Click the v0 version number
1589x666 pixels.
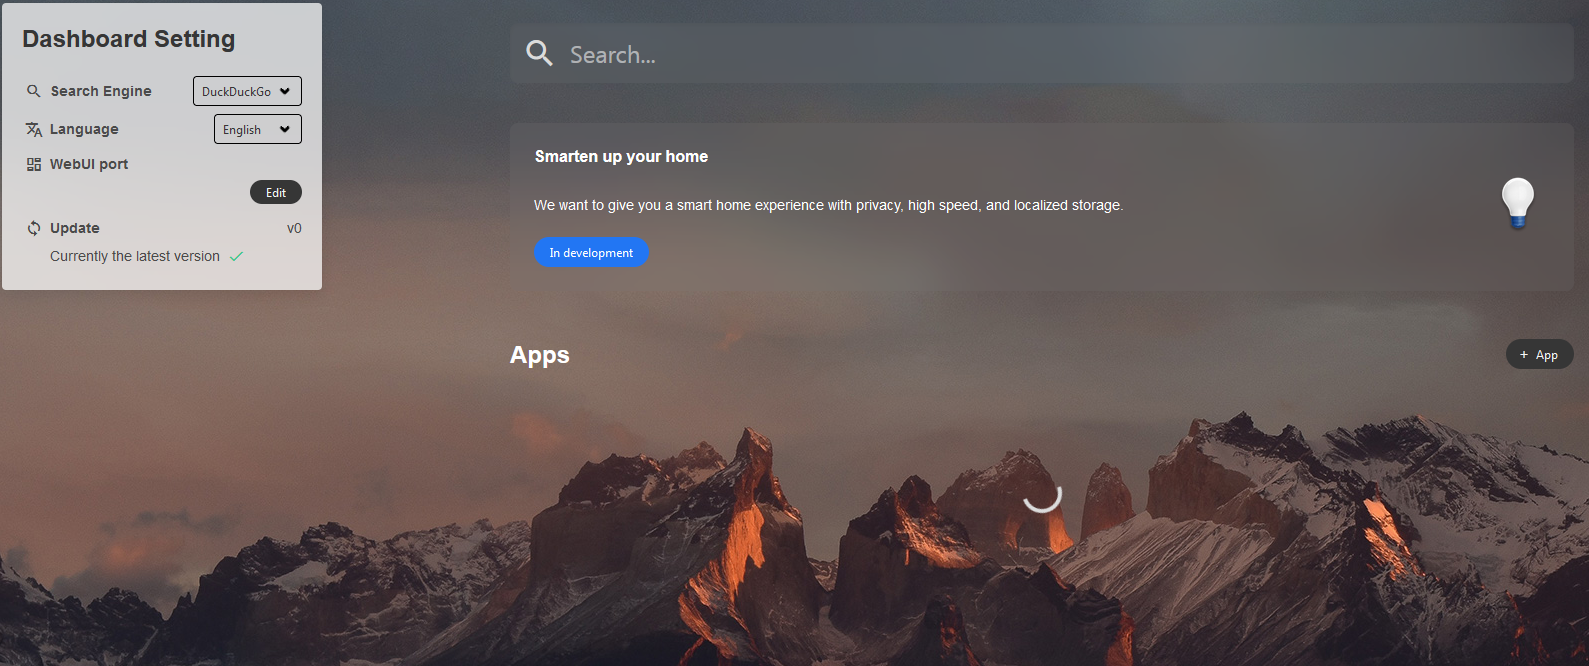pyautogui.click(x=294, y=228)
